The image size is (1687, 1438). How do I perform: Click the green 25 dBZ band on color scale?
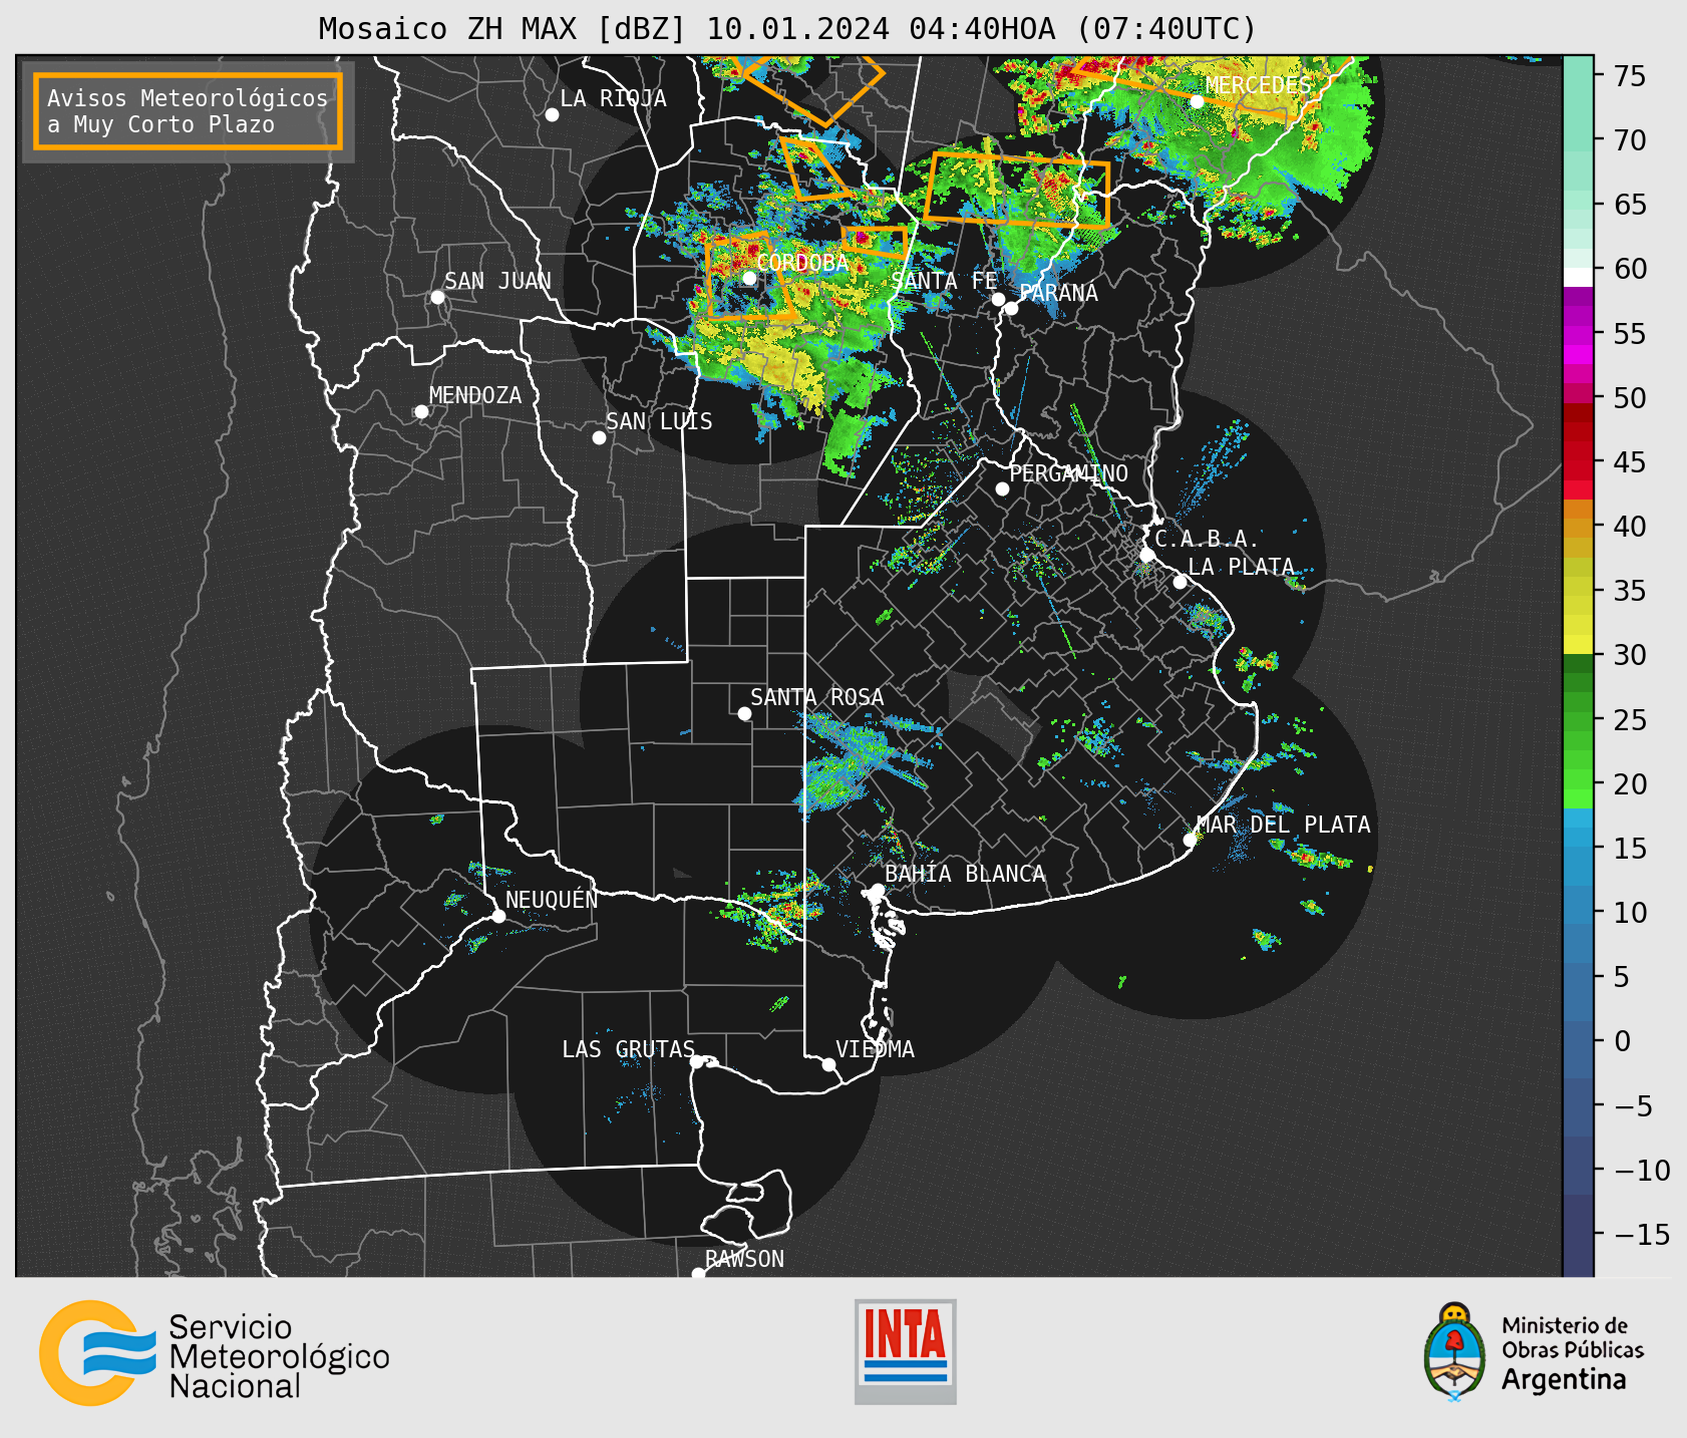(1578, 719)
